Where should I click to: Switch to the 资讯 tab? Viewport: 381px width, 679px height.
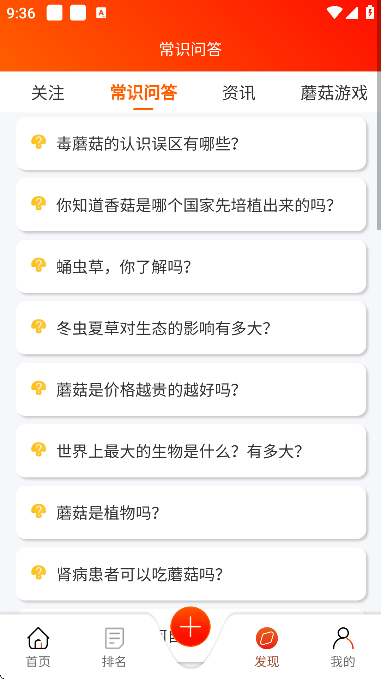point(239,93)
